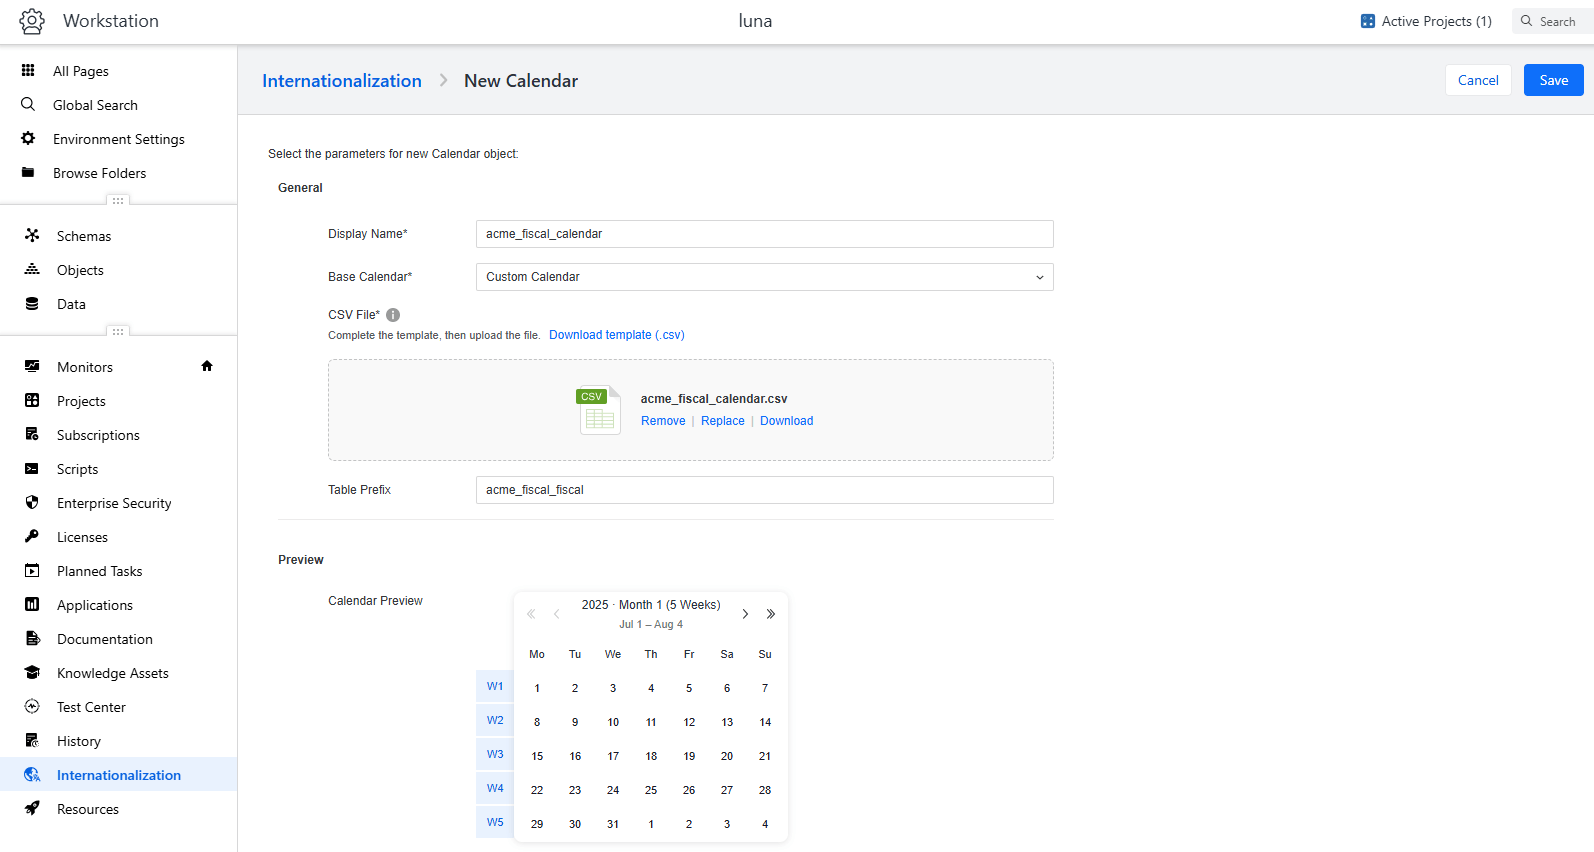Open the Data database icon
Viewport: 1594px width, 852px height.
coord(32,303)
